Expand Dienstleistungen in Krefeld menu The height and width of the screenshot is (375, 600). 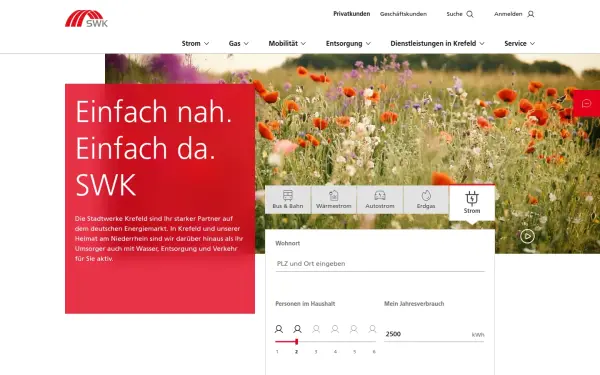(x=437, y=44)
